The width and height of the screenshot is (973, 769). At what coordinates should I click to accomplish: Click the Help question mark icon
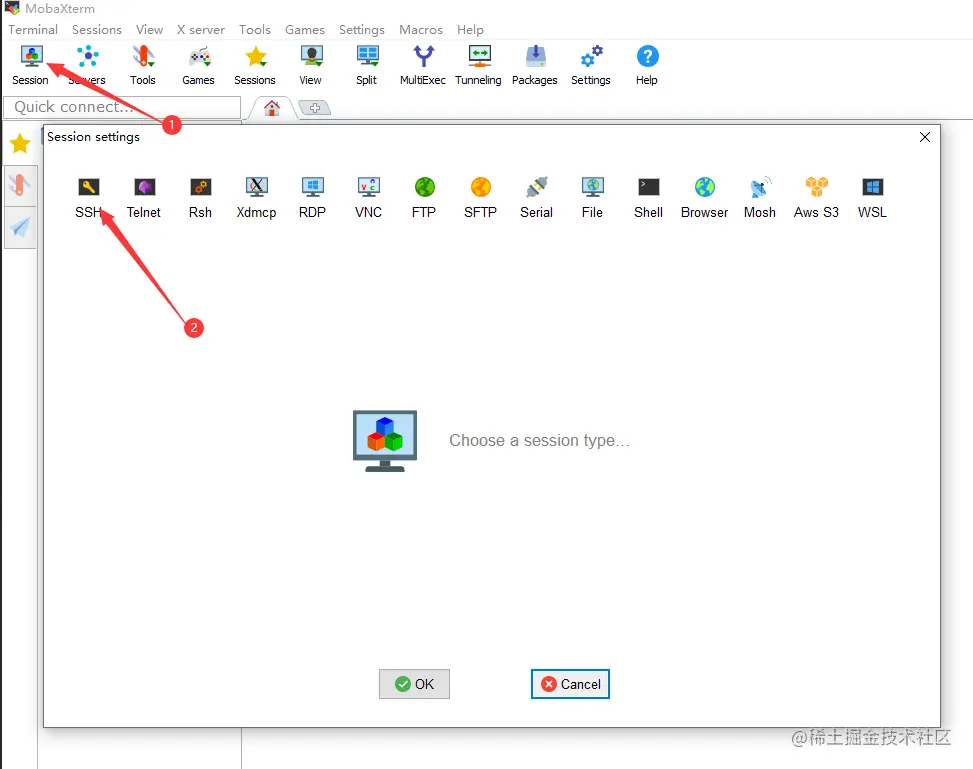[647, 65]
